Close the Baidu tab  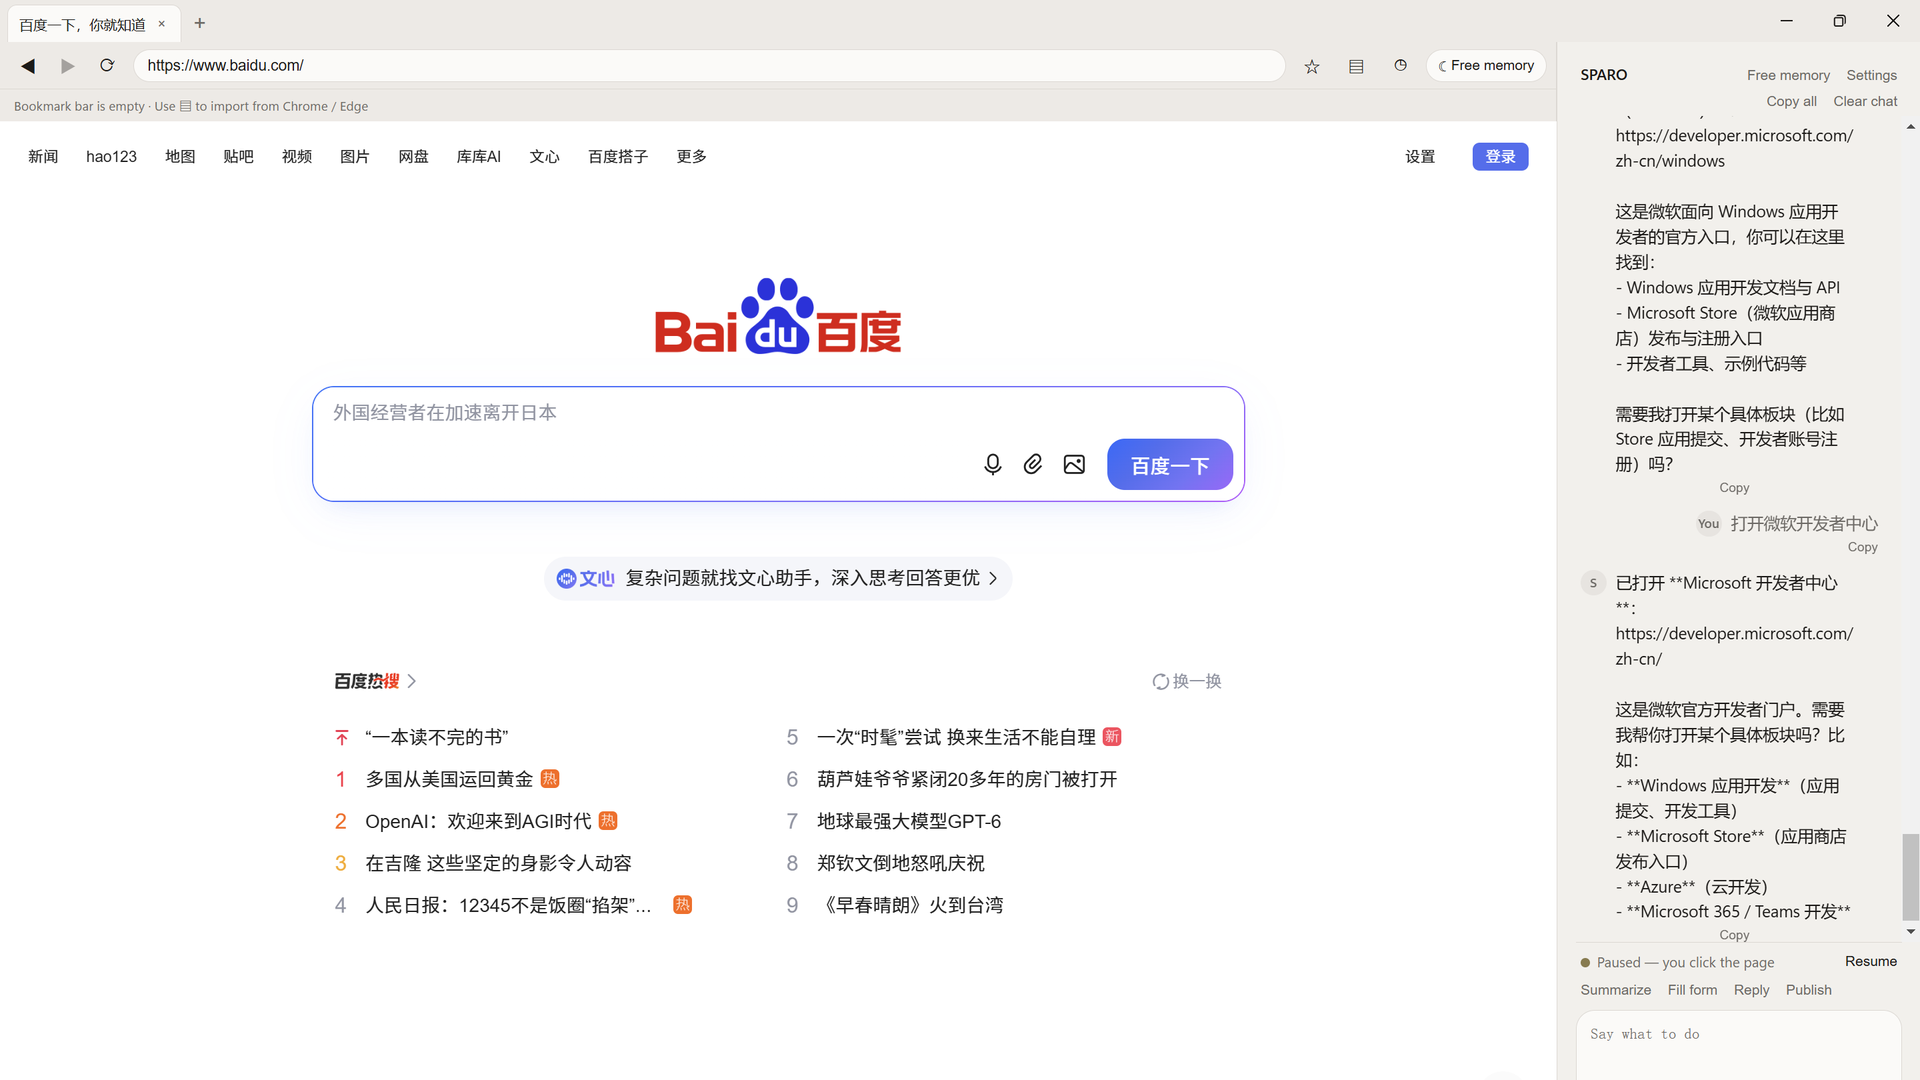coord(161,24)
